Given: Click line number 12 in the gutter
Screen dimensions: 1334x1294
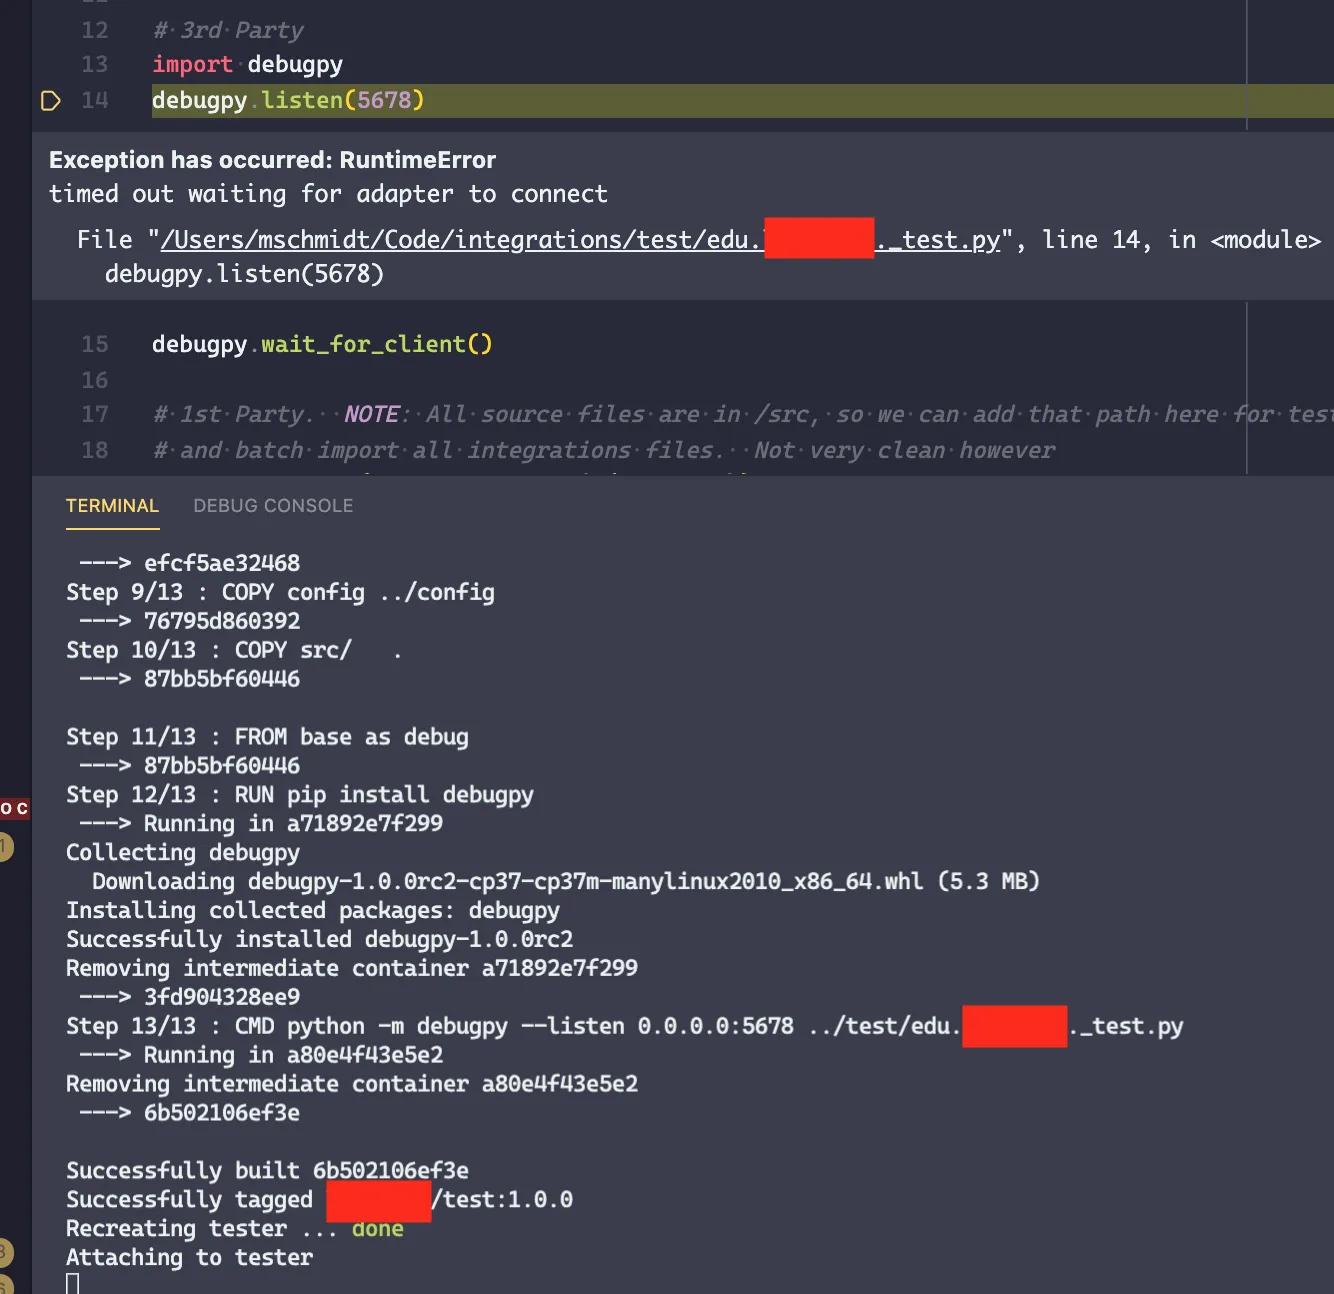Looking at the screenshot, I should (95, 30).
